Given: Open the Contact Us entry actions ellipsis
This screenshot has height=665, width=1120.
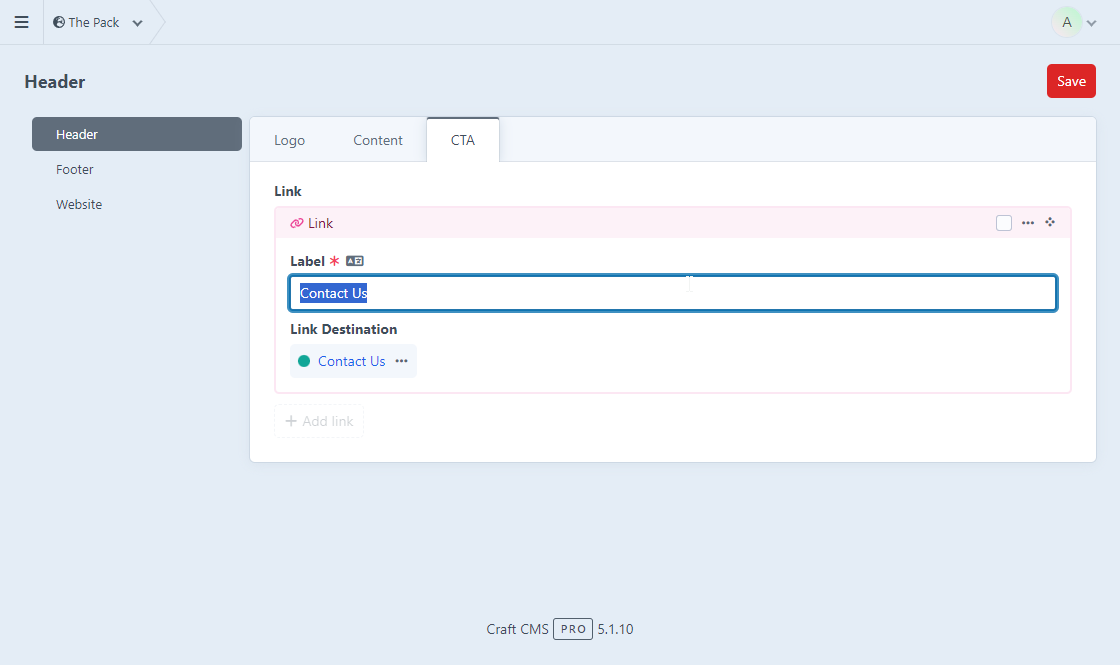Looking at the screenshot, I should (401, 361).
